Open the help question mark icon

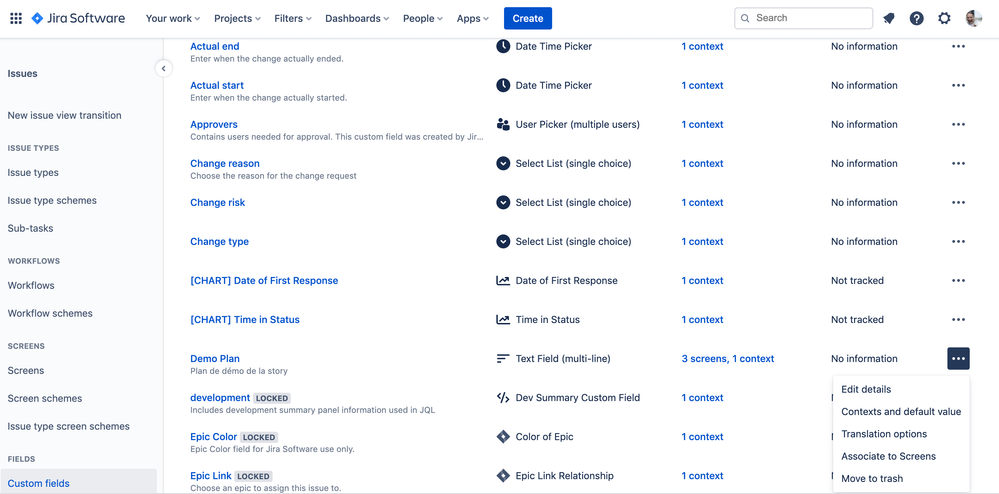917,18
